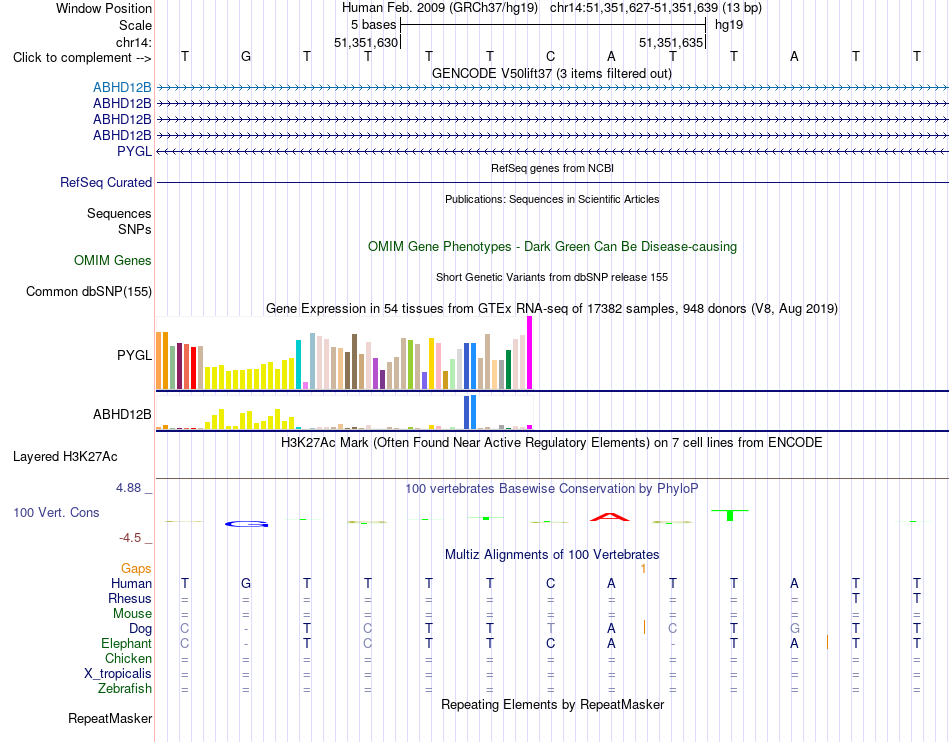Open the OMIM Genes track label
This screenshot has width=950, height=742.
tap(112, 260)
